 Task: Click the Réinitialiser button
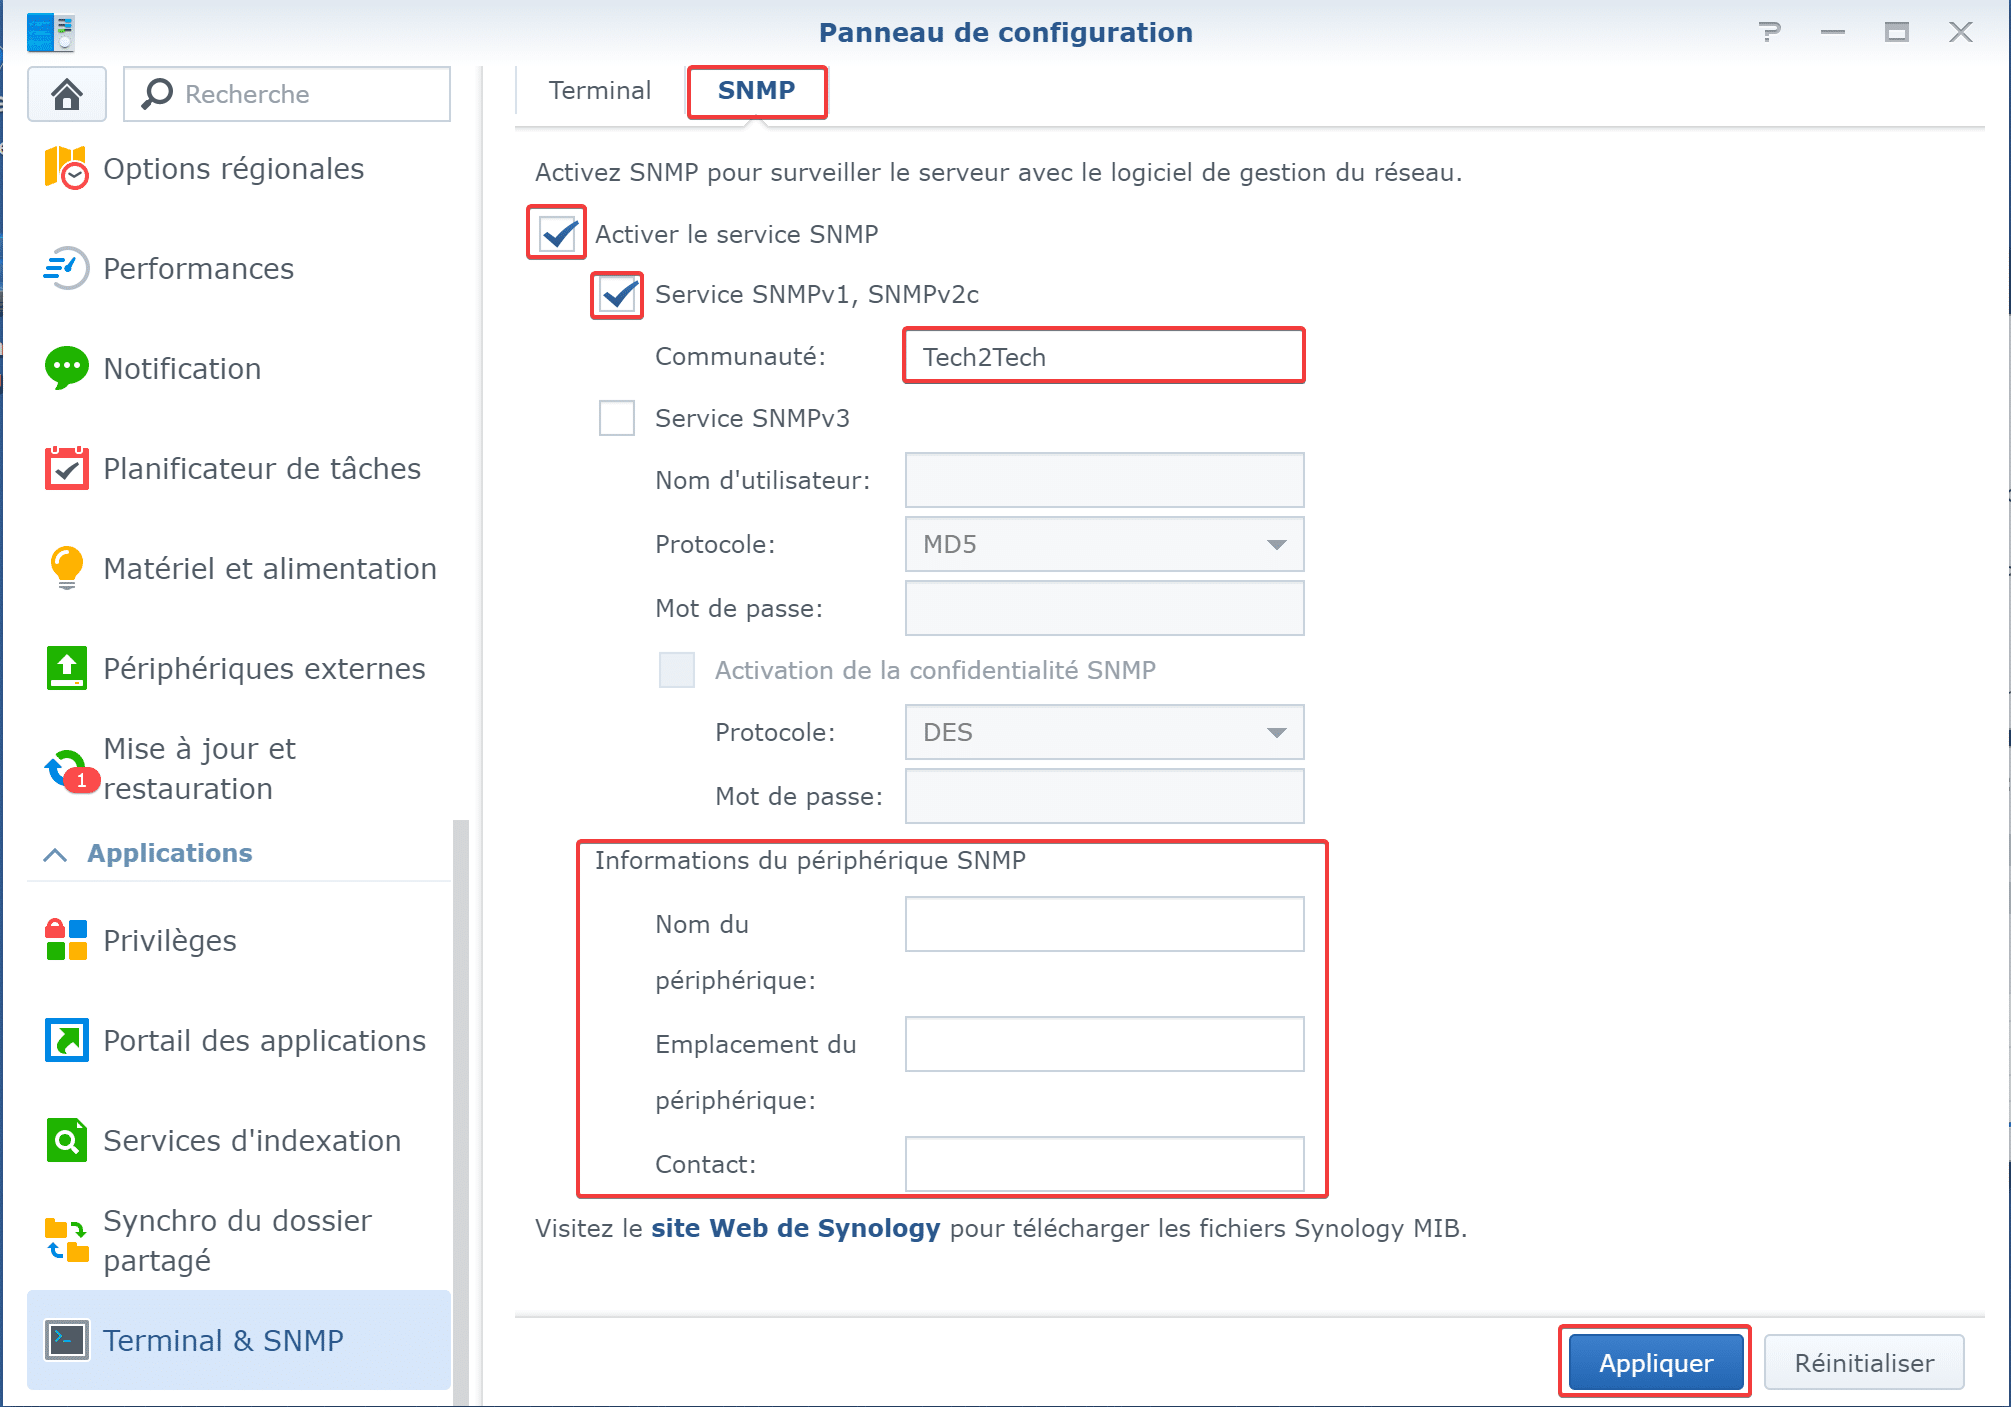click(x=1864, y=1362)
